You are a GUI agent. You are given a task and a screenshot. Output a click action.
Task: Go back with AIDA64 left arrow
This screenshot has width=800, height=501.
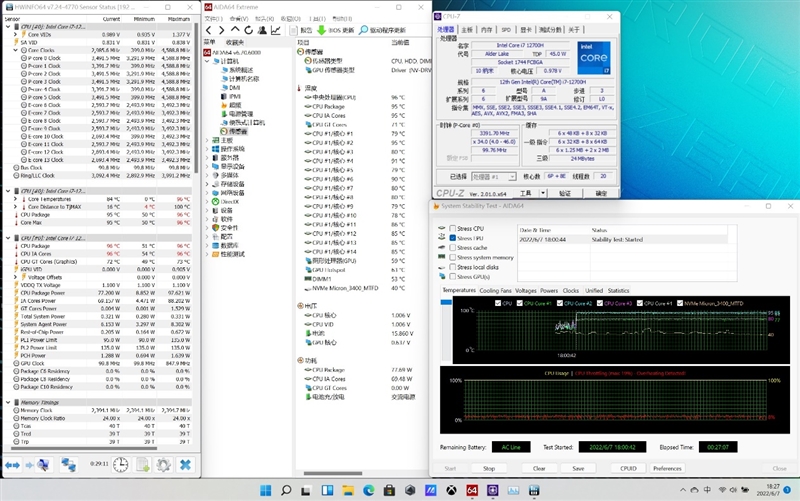tap(209, 31)
